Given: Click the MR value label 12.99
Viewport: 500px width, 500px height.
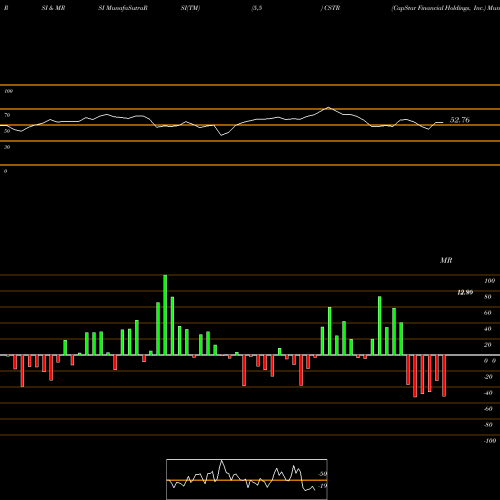Looking at the screenshot, I should 465,293.
